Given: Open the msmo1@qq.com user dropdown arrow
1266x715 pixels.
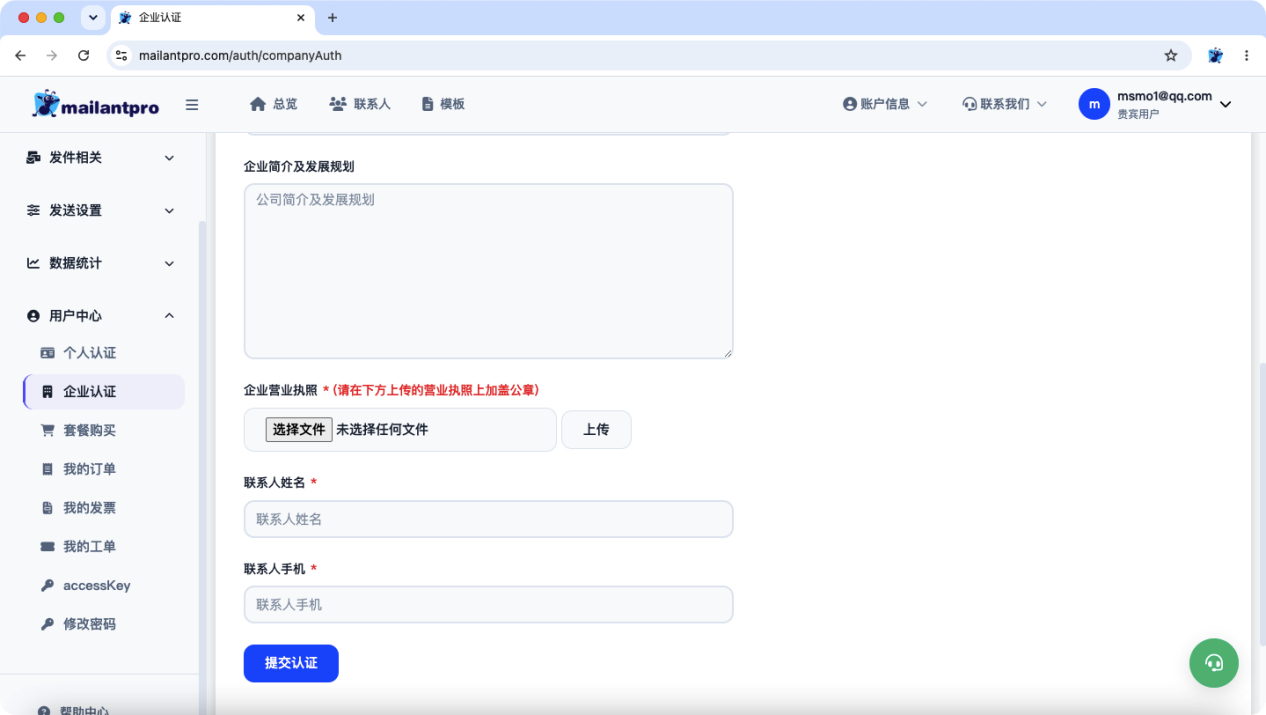Looking at the screenshot, I should [1226, 104].
